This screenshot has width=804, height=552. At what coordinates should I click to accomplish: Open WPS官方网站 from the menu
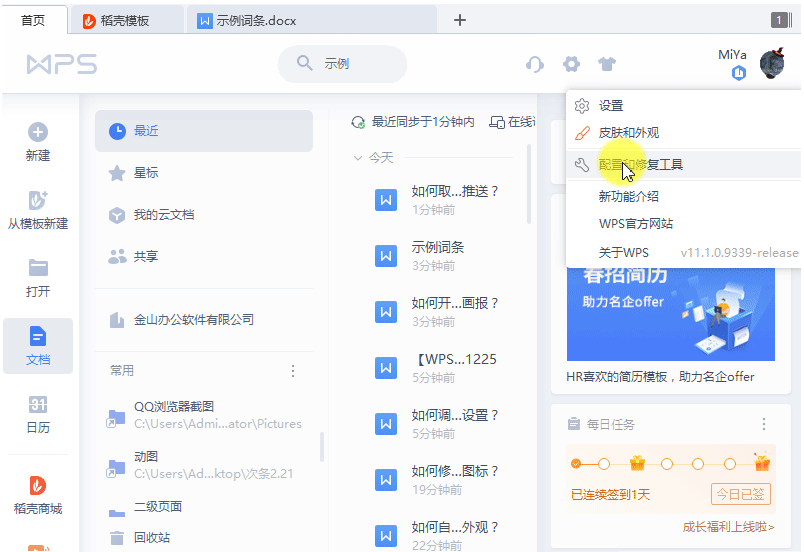[x=683, y=224]
